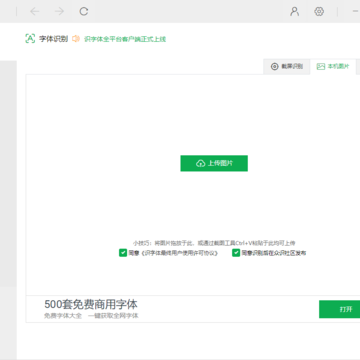
Task: Toggle the 同意《识字体最终用户使用许可协议》 checkbox
Action: tap(123, 253)
